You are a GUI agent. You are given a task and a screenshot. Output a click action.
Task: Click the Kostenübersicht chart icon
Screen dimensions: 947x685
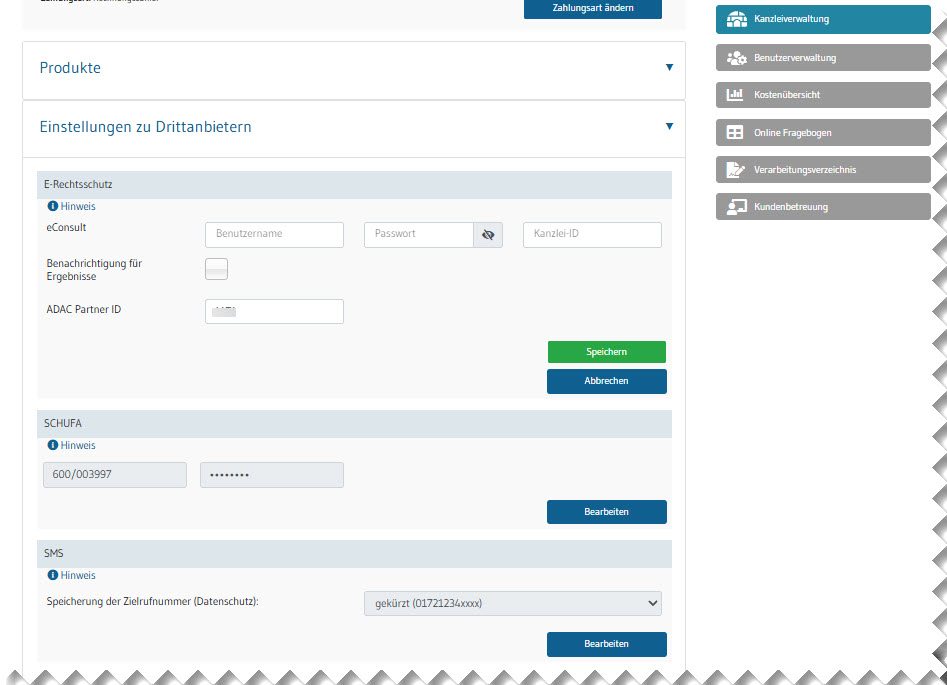pos(734,95)
